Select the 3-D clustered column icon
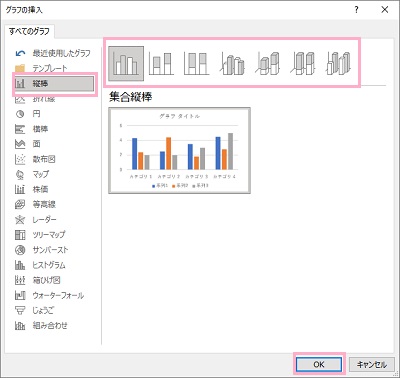The height and width of the screenshot is (378, 400). pos(232,64)
